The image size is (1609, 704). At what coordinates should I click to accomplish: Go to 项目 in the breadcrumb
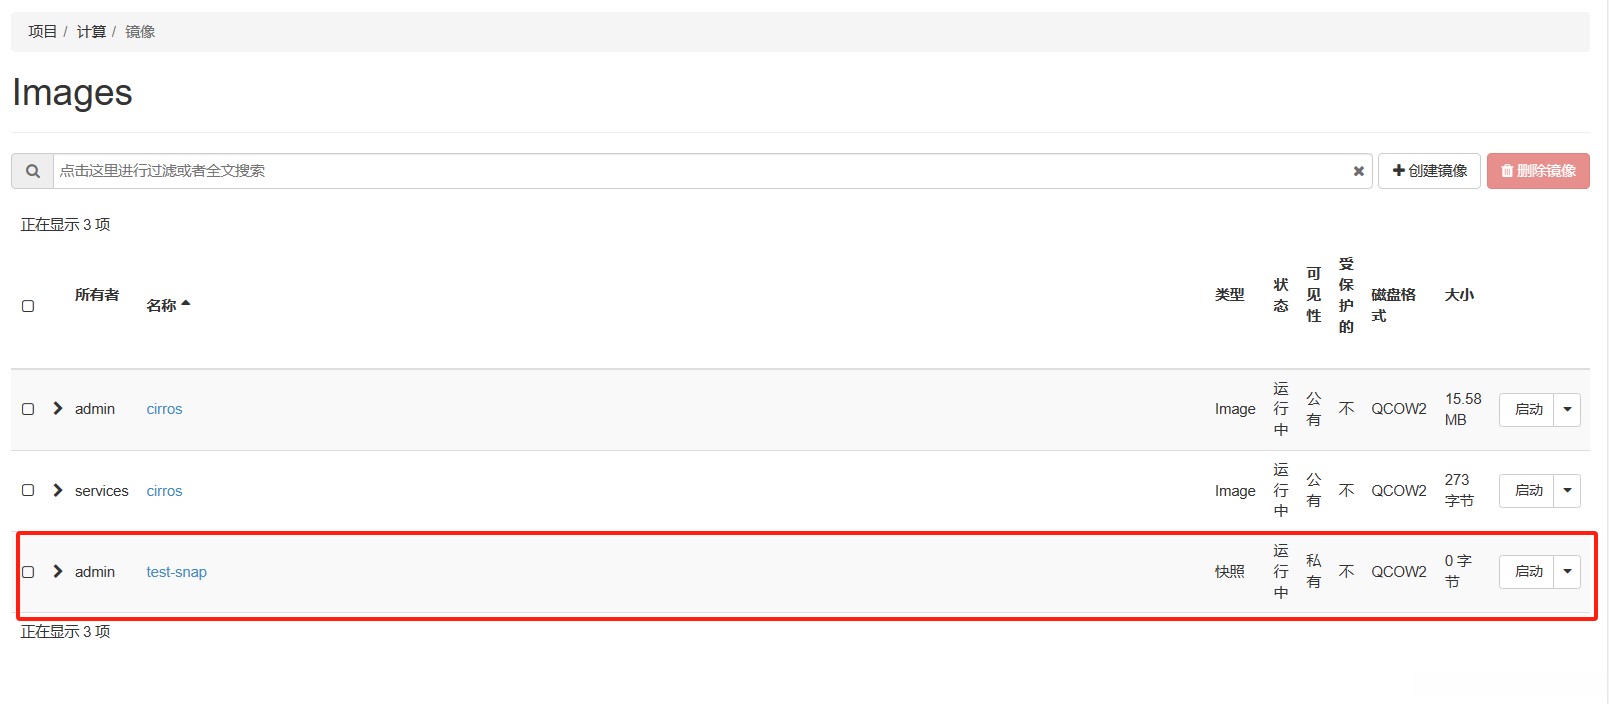point(42,32)
